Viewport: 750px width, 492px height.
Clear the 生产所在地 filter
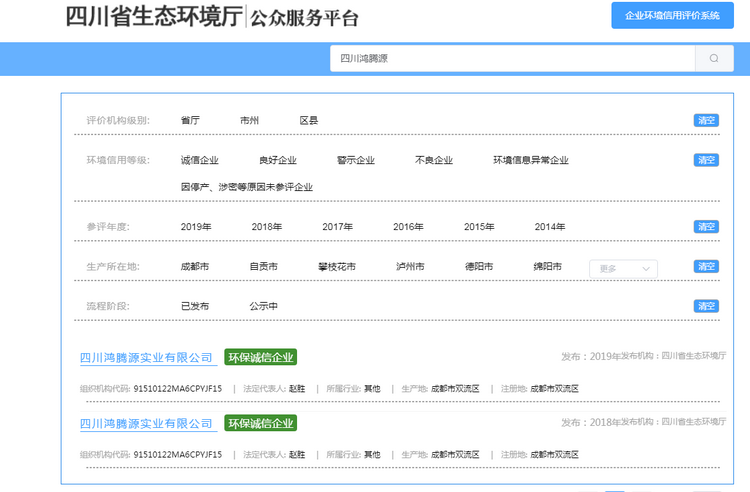coord(706,267)
